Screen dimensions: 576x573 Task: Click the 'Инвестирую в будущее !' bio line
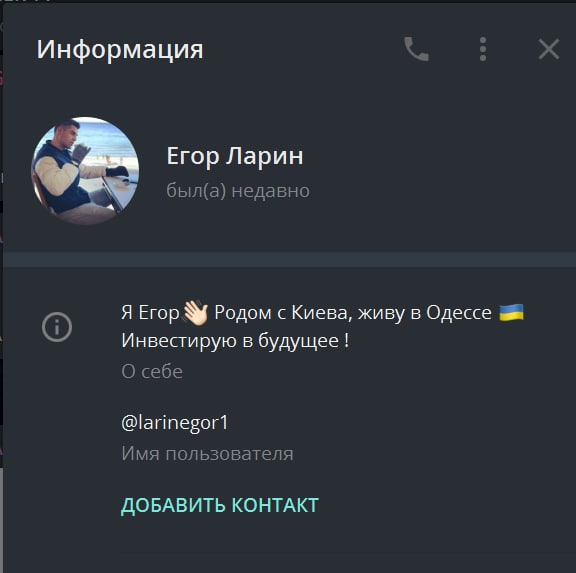(235, 340)
